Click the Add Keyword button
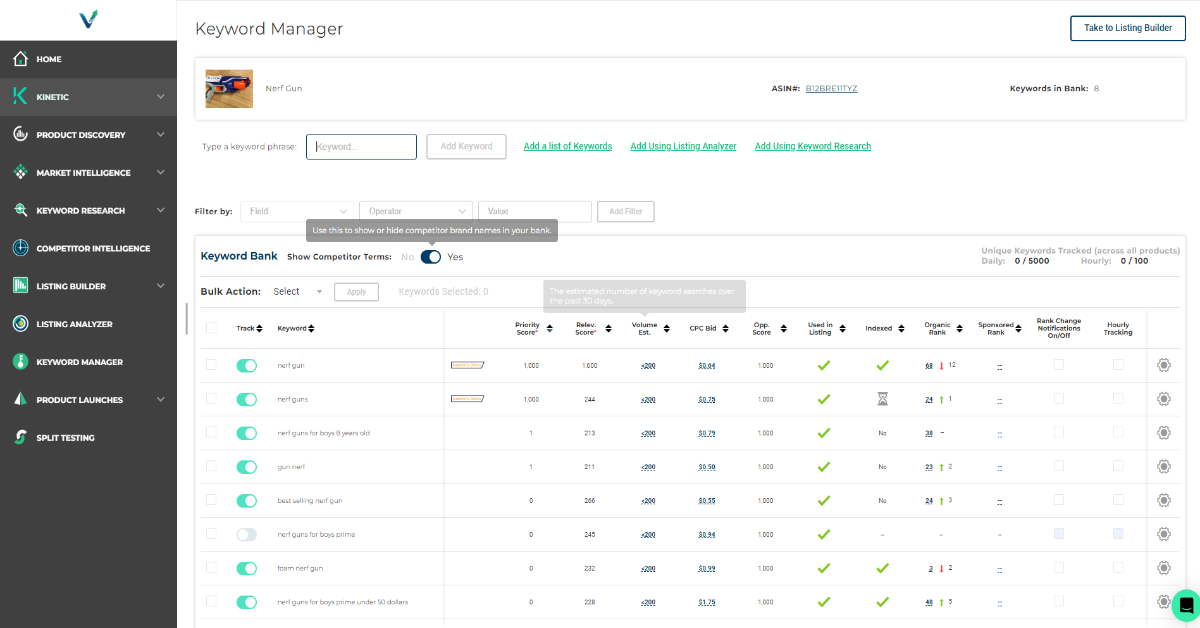 tap(467, 146)
